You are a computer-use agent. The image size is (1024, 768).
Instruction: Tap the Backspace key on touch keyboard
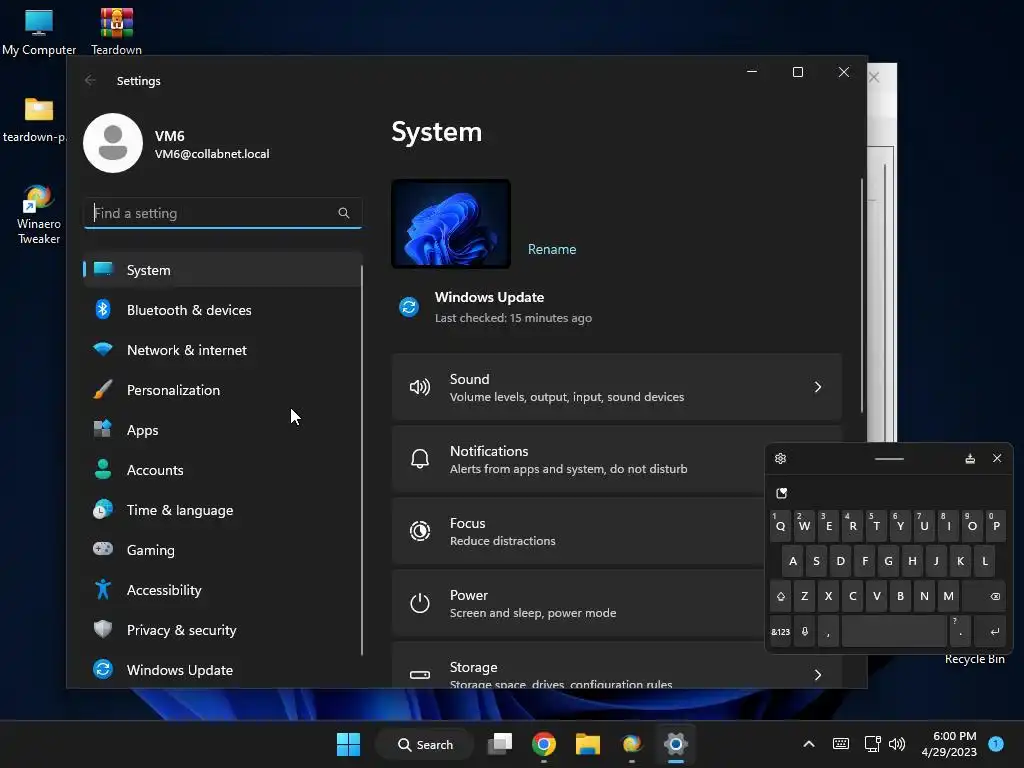(985, 596)
